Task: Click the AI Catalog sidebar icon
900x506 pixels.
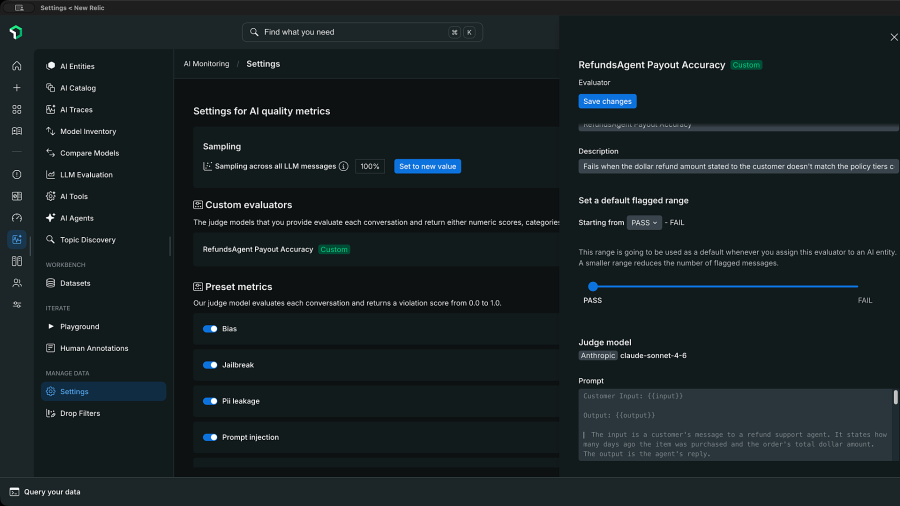Action: point(51,88)
